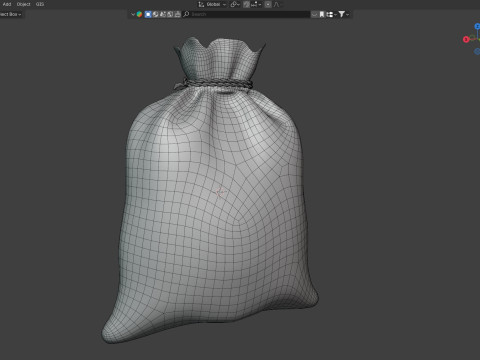Open the snapping options dropdown
Viewport: 480px width, 360px height.
click(x=256, y=4)
